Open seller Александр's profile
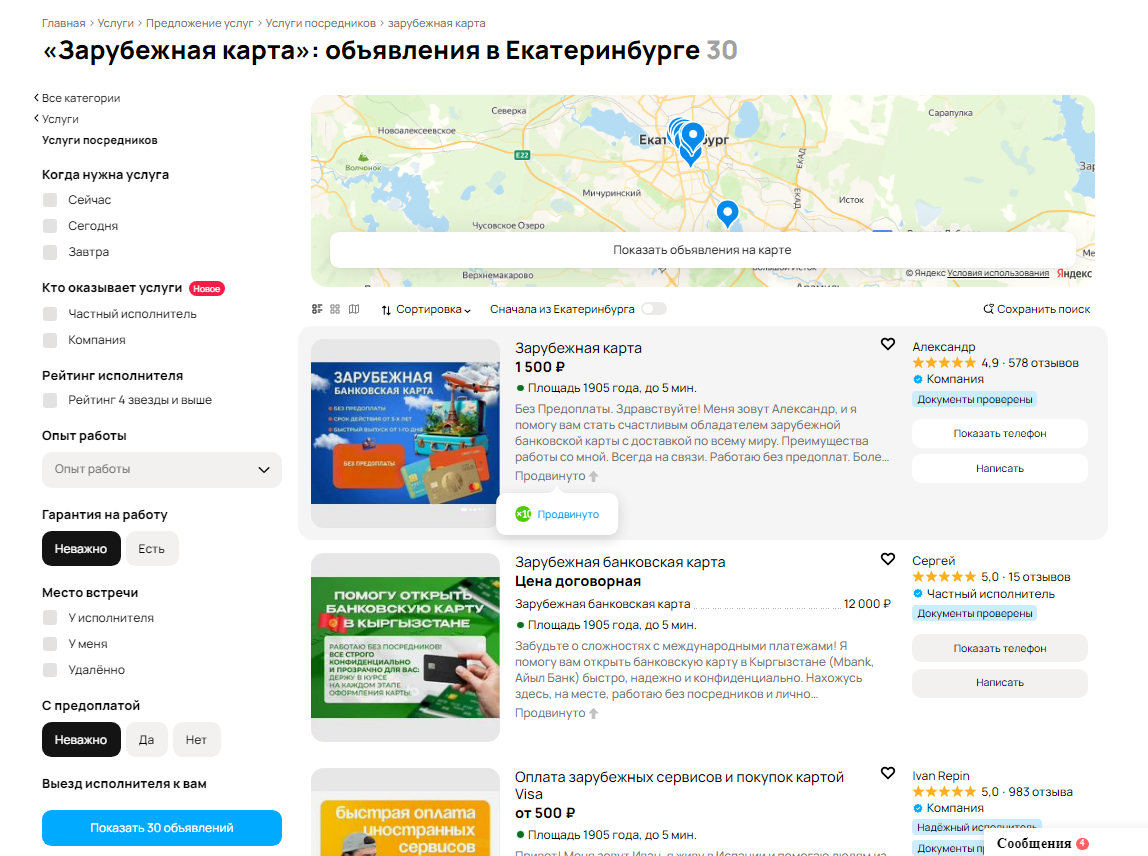The image size is (1148, 856). [944, 346]
